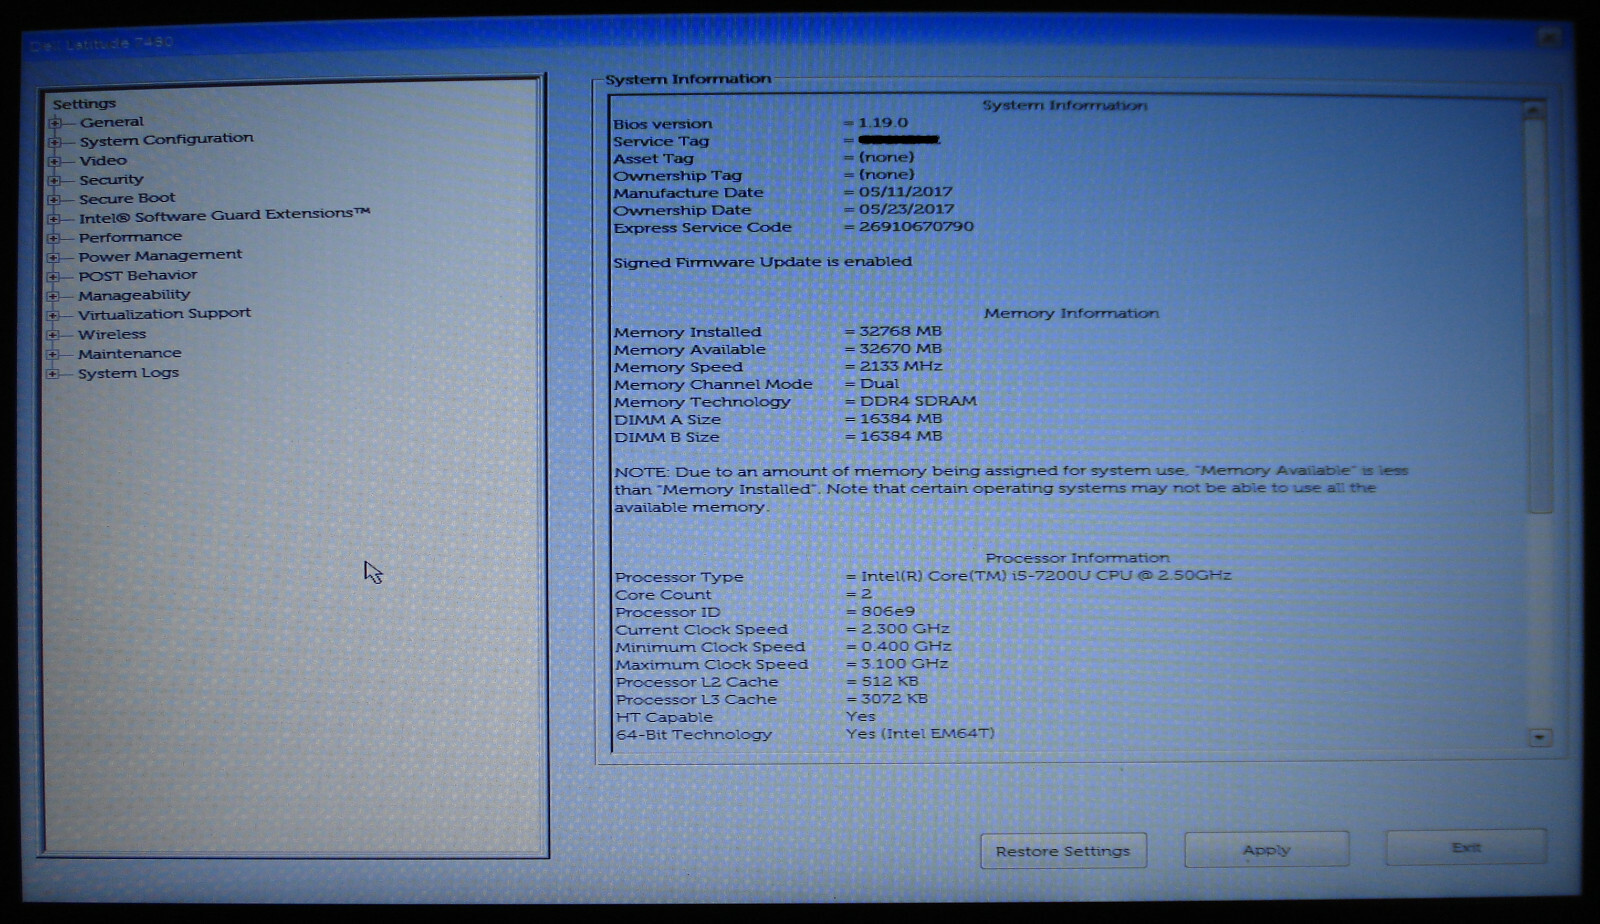
Task: Click Minimum Clock Speed value 0.400 GHz
Action: pyautogui.click(x=906, y=647)
